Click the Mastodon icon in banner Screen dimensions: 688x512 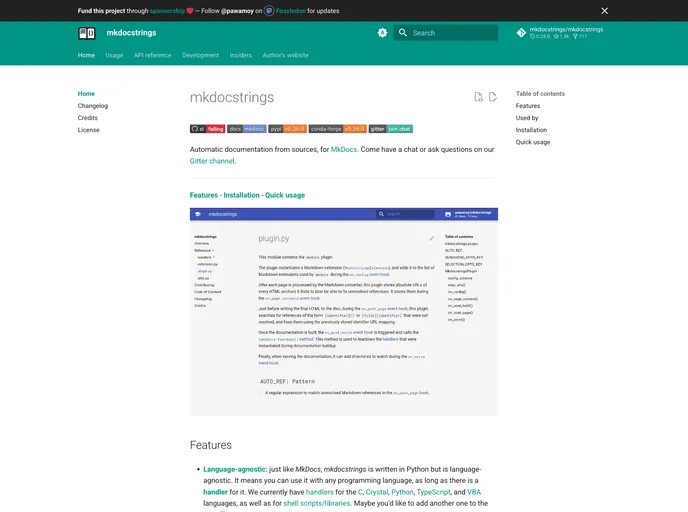(269, 11)
